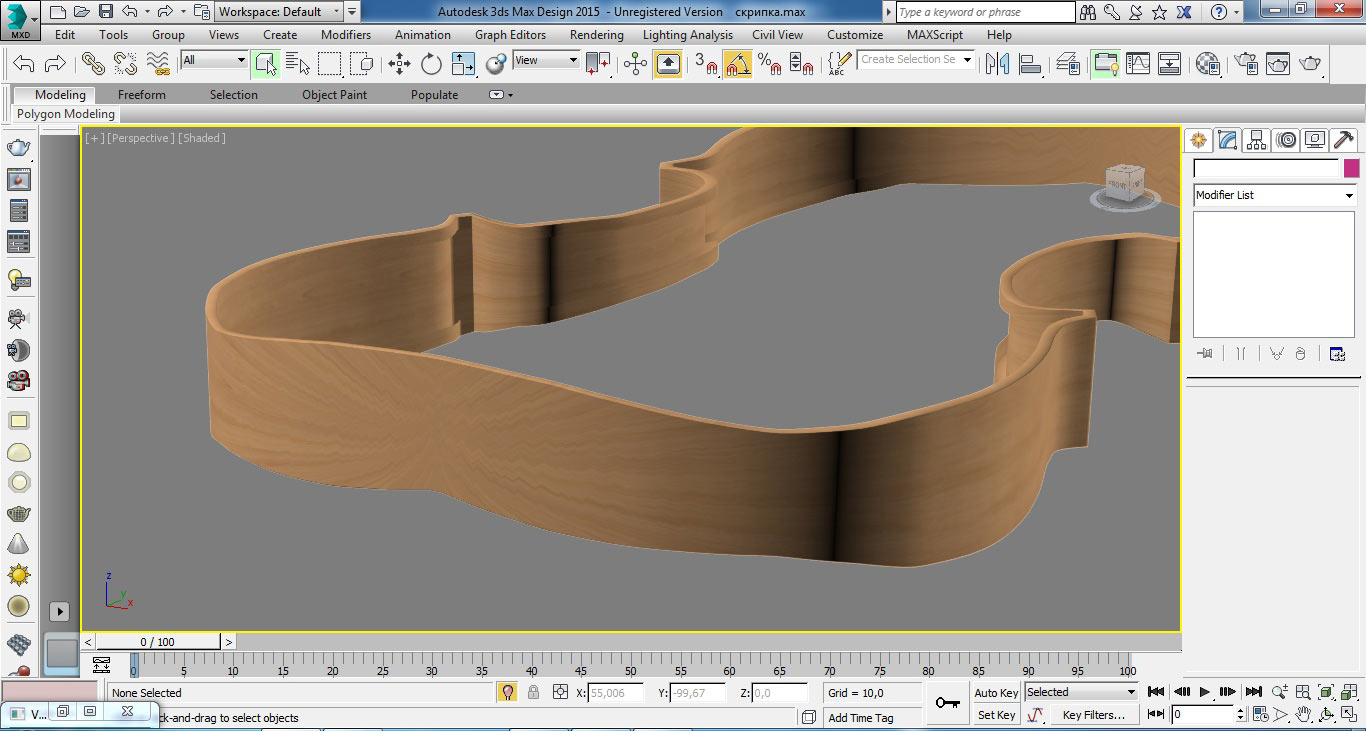Screen dimensions: 1366x731
Task: Click the Key Filters... button
Action: click(x=1094, y=715)
